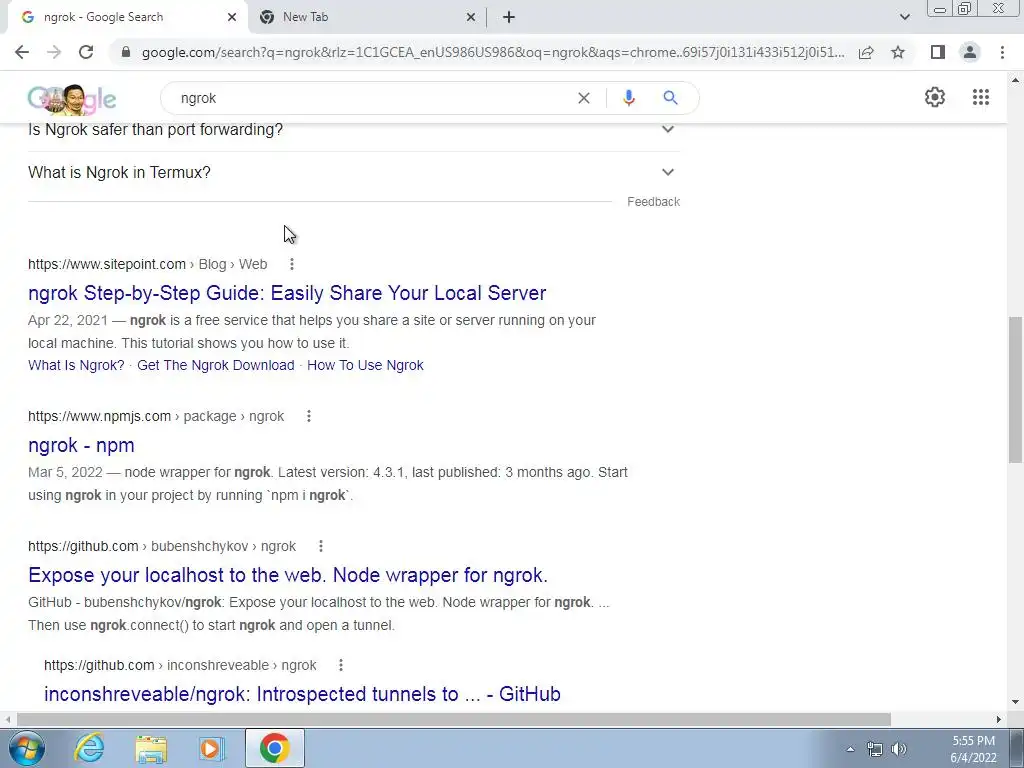Open a new browser tab
Screen dimensions: 1024x768
[x=509, y=17]
